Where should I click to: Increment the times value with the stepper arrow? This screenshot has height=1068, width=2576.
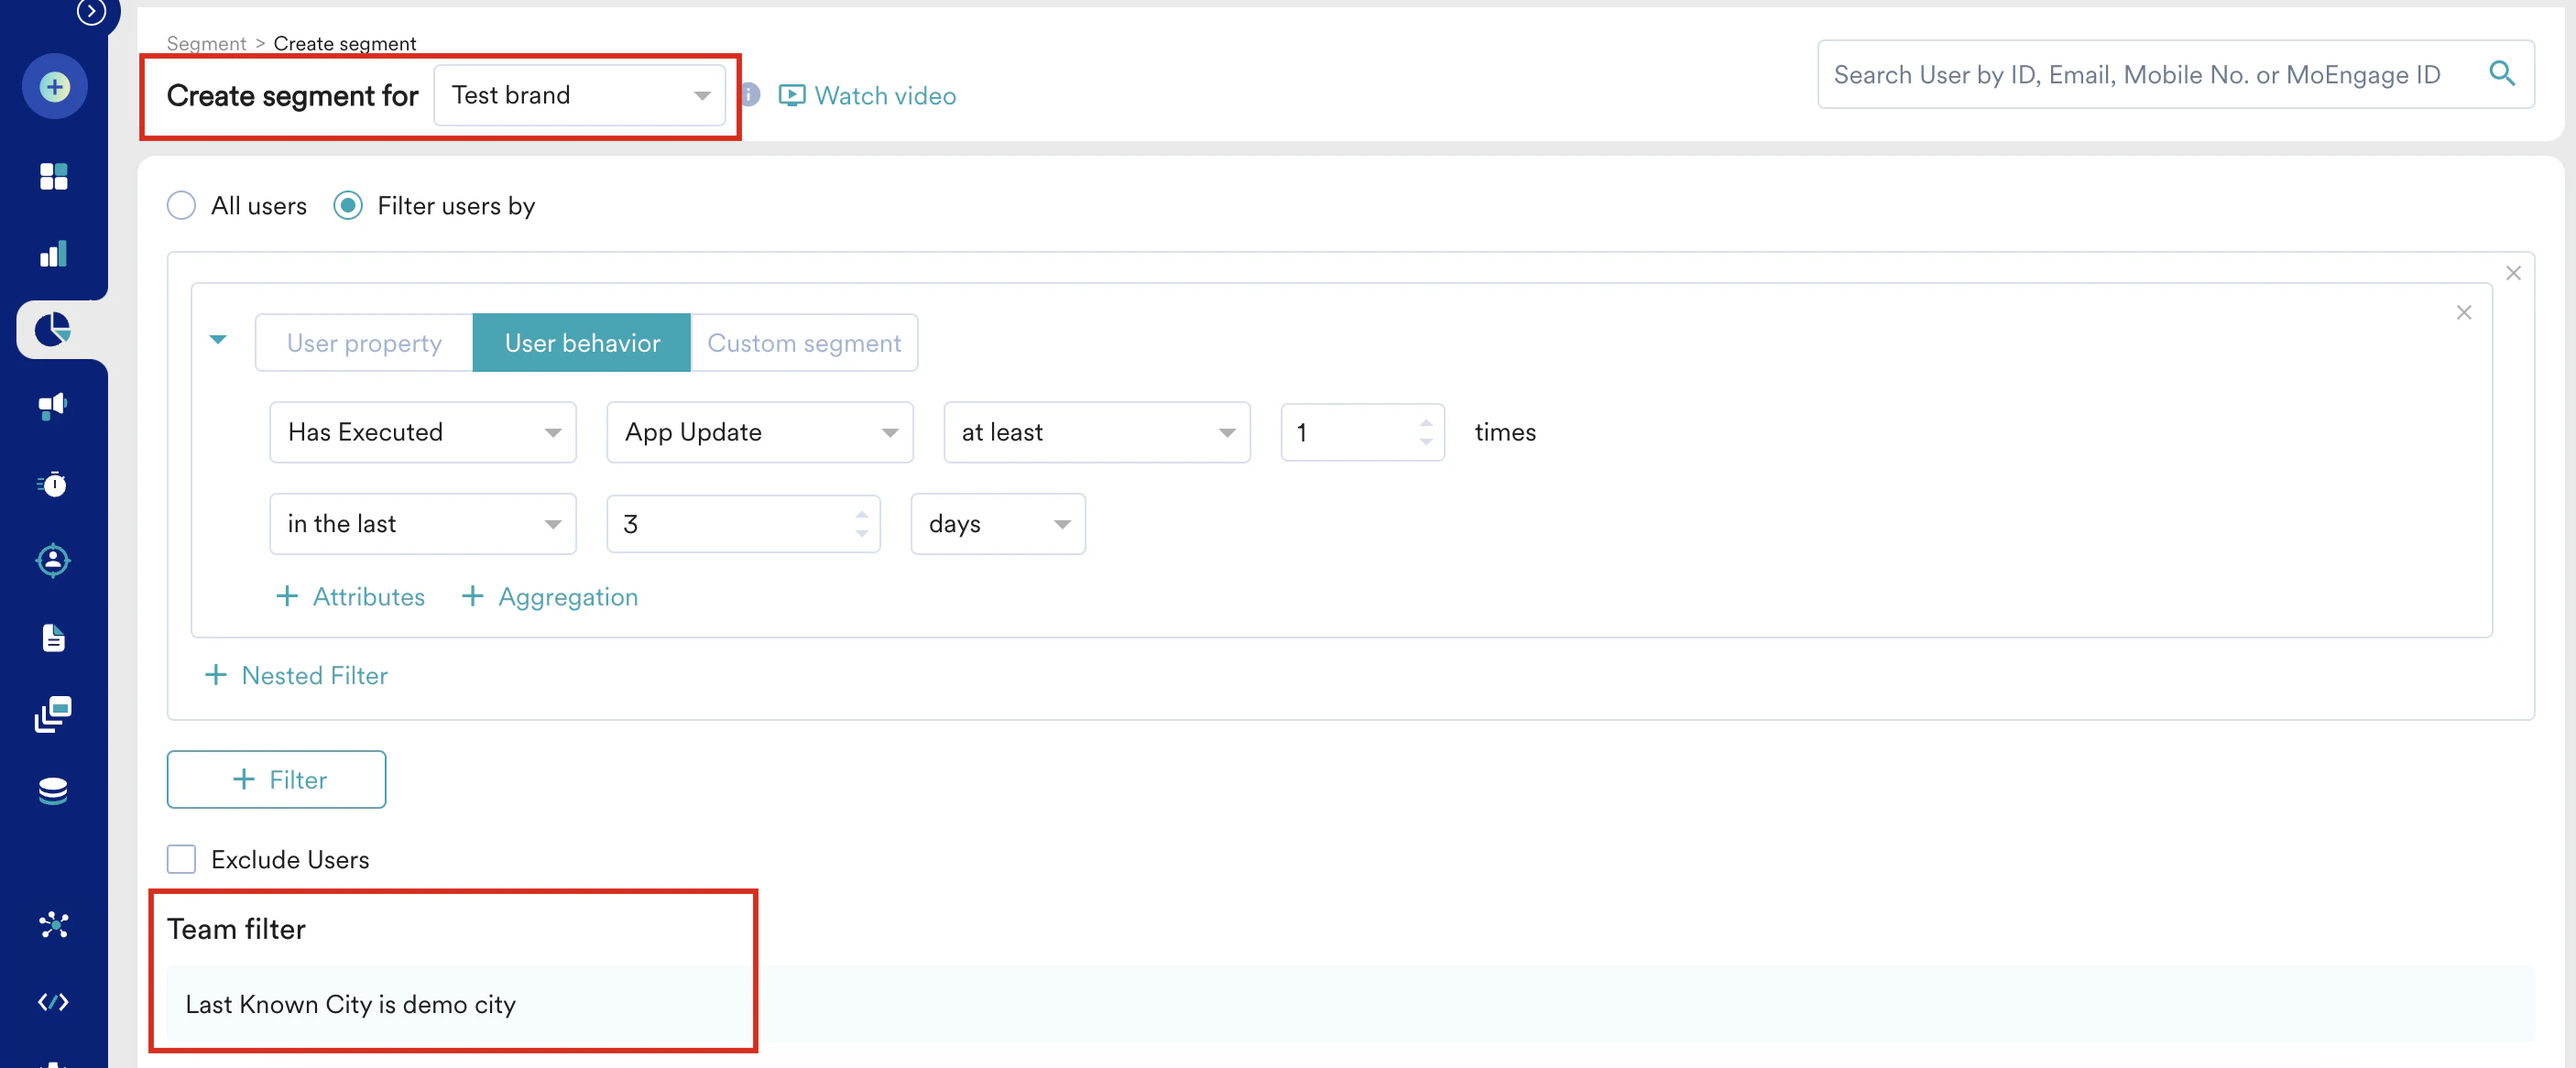pos(1426,423)
